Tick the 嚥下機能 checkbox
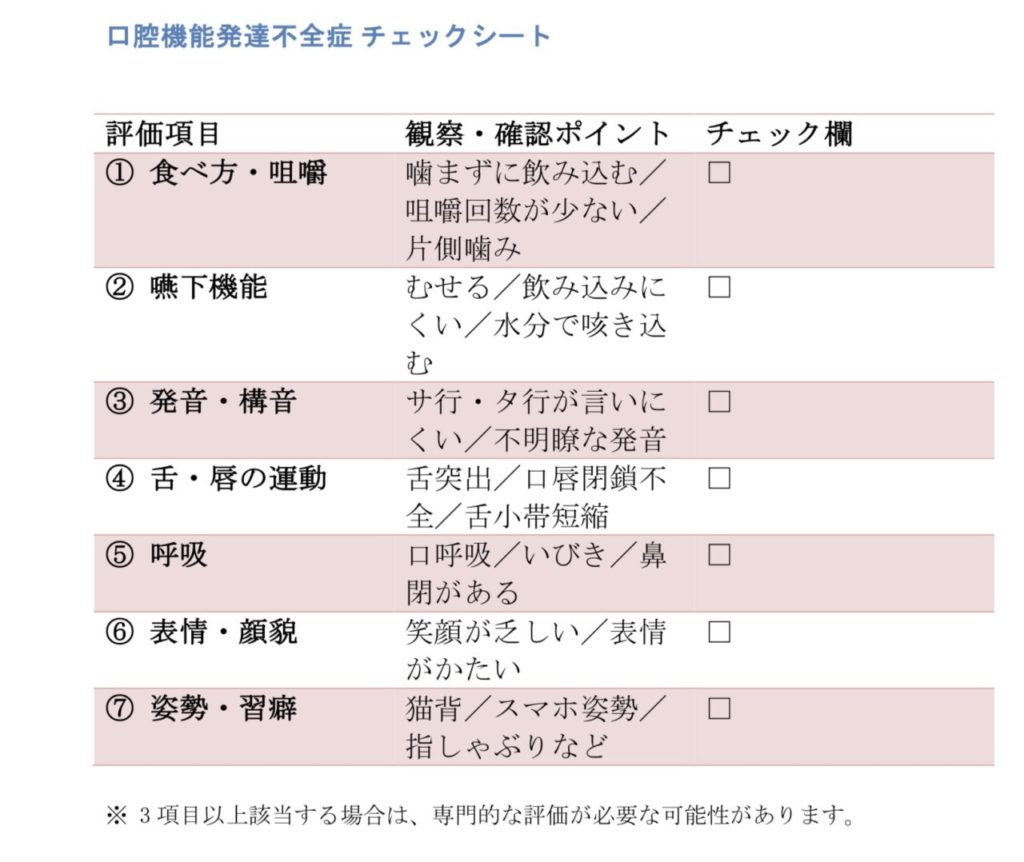This screenshot has height=862, width=1024. (719, 288)
